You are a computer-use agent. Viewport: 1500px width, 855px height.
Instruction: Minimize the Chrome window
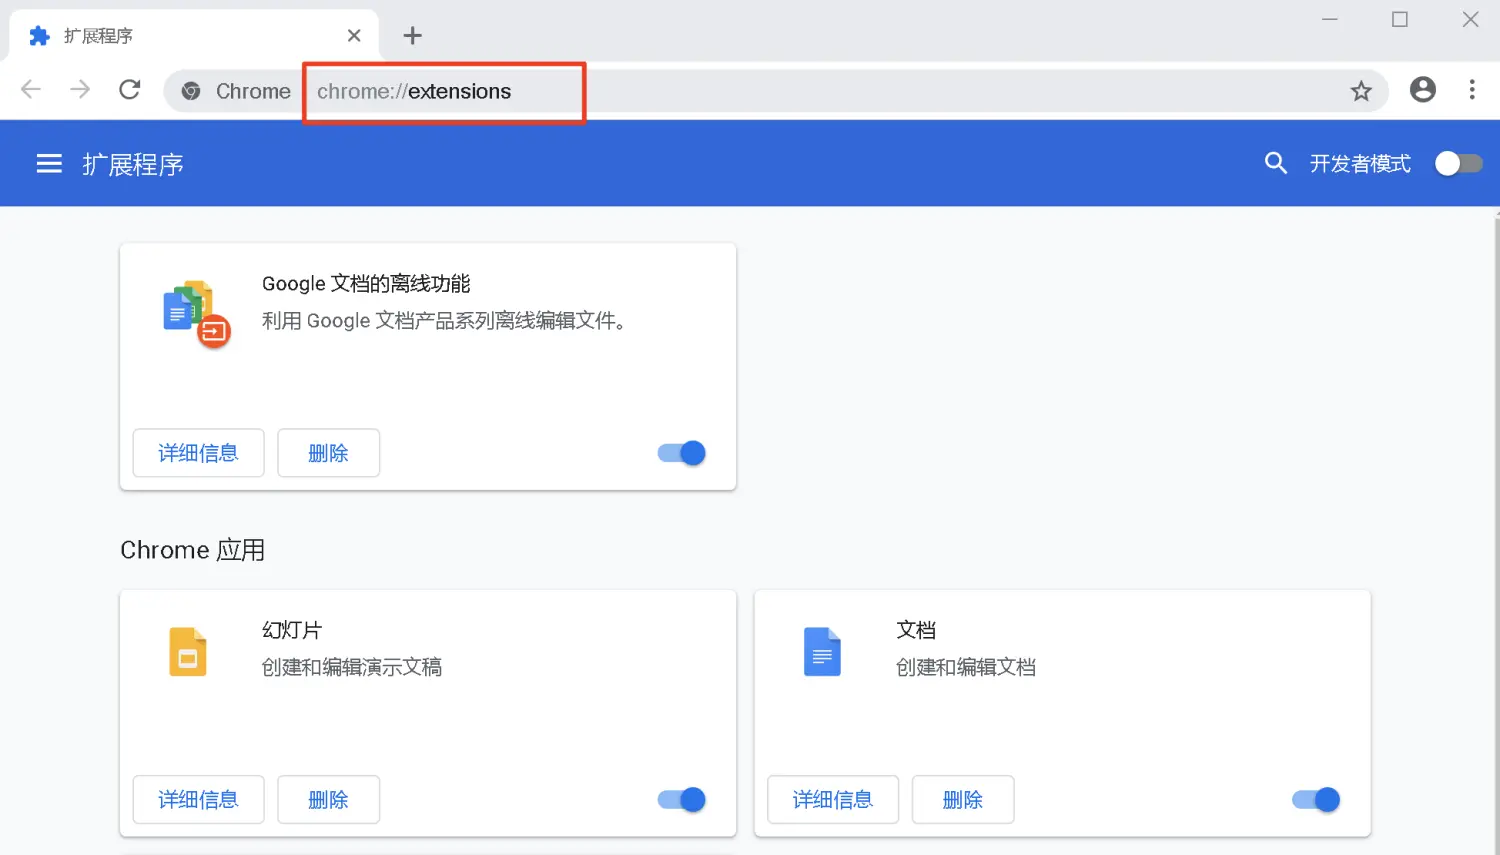click(1330, 19)
